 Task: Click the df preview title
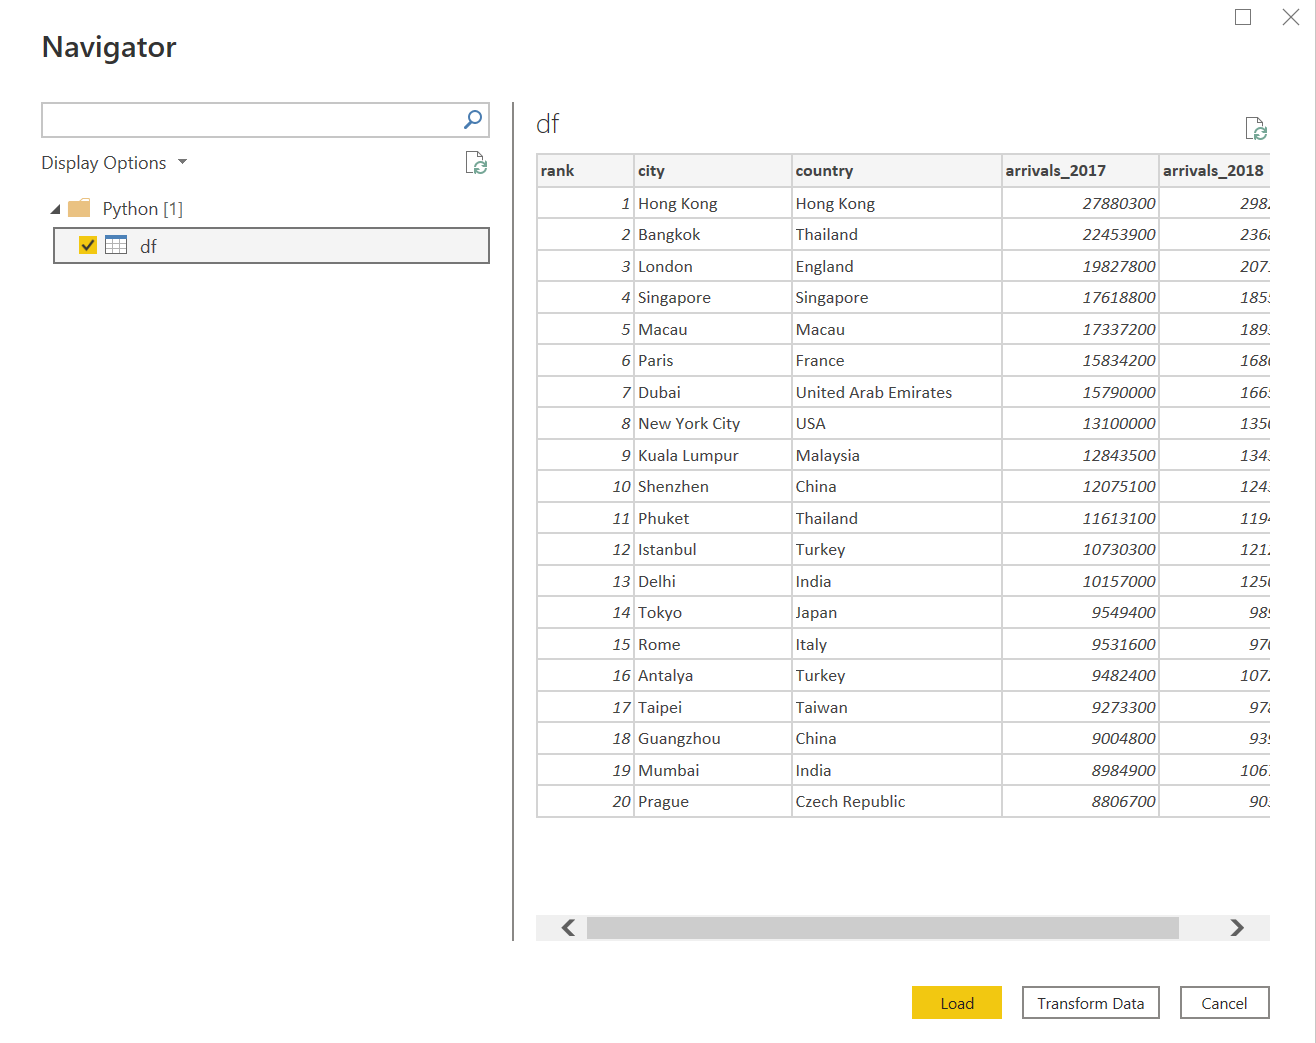548,124
